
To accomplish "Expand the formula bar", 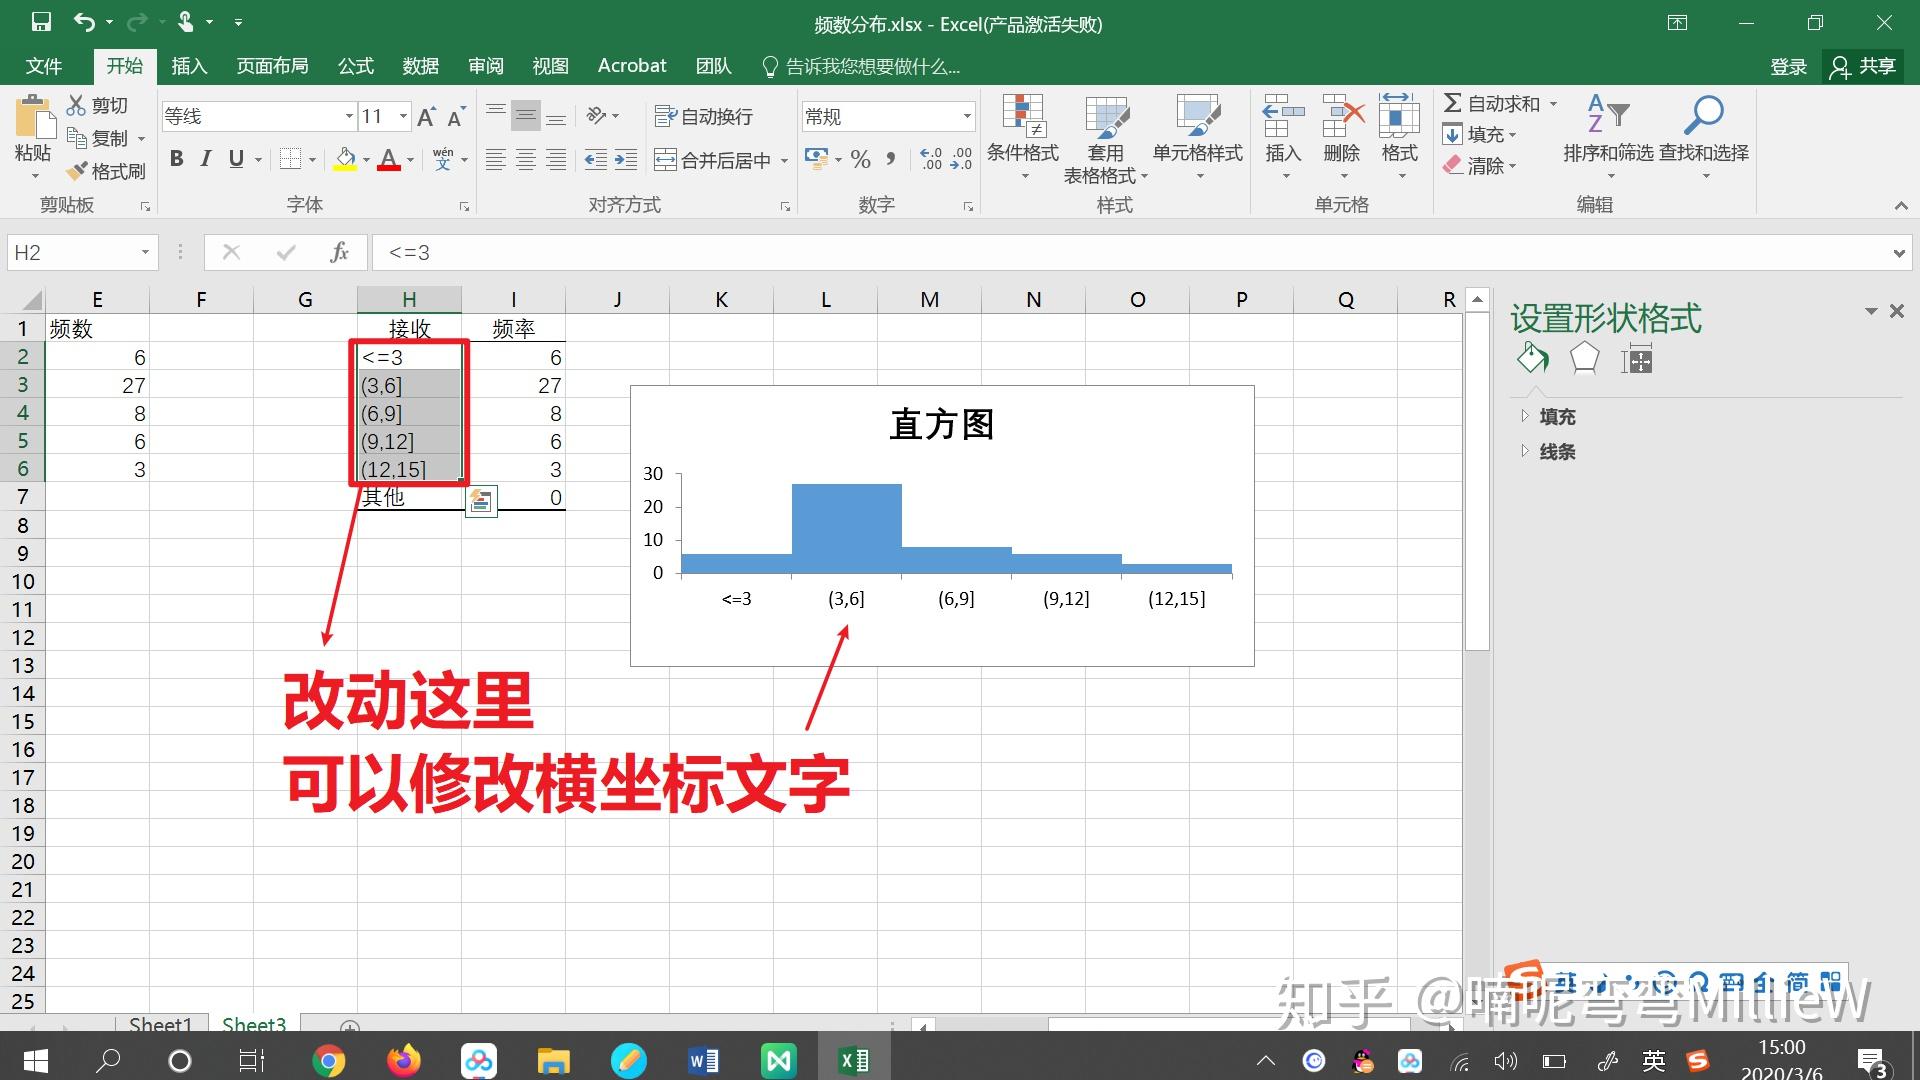I will click(1899, 253).
